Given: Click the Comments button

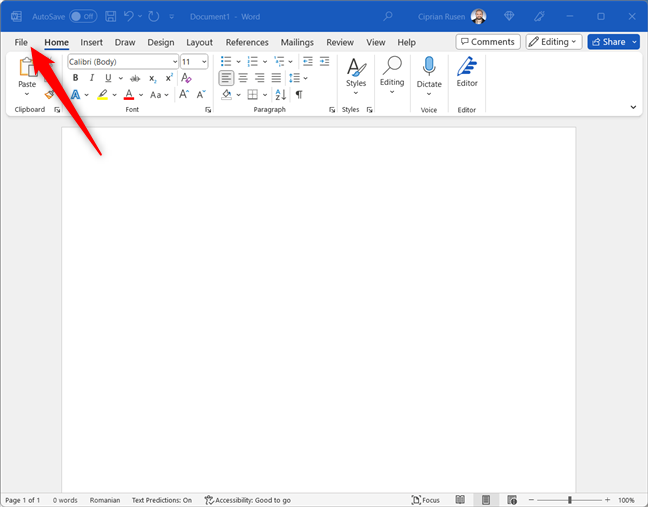Looking at the screenshot, I should point(488,42).
